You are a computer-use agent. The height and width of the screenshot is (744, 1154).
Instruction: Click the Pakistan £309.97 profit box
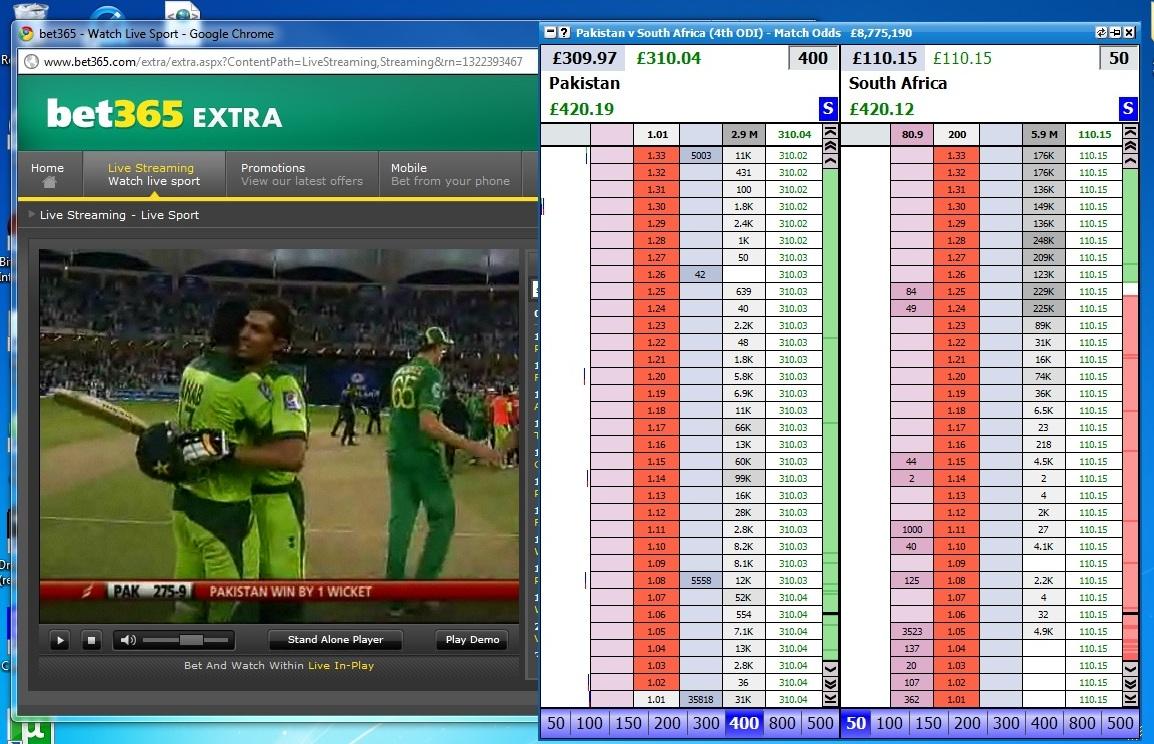585,58
